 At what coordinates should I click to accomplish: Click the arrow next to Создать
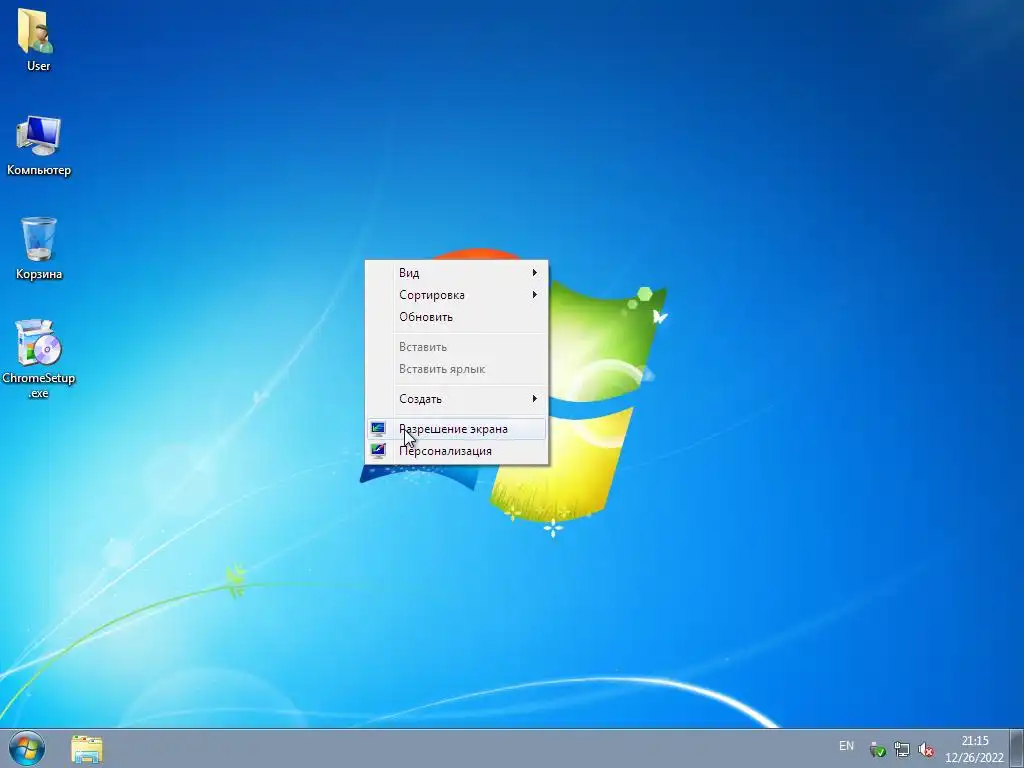tap(535, 398)
